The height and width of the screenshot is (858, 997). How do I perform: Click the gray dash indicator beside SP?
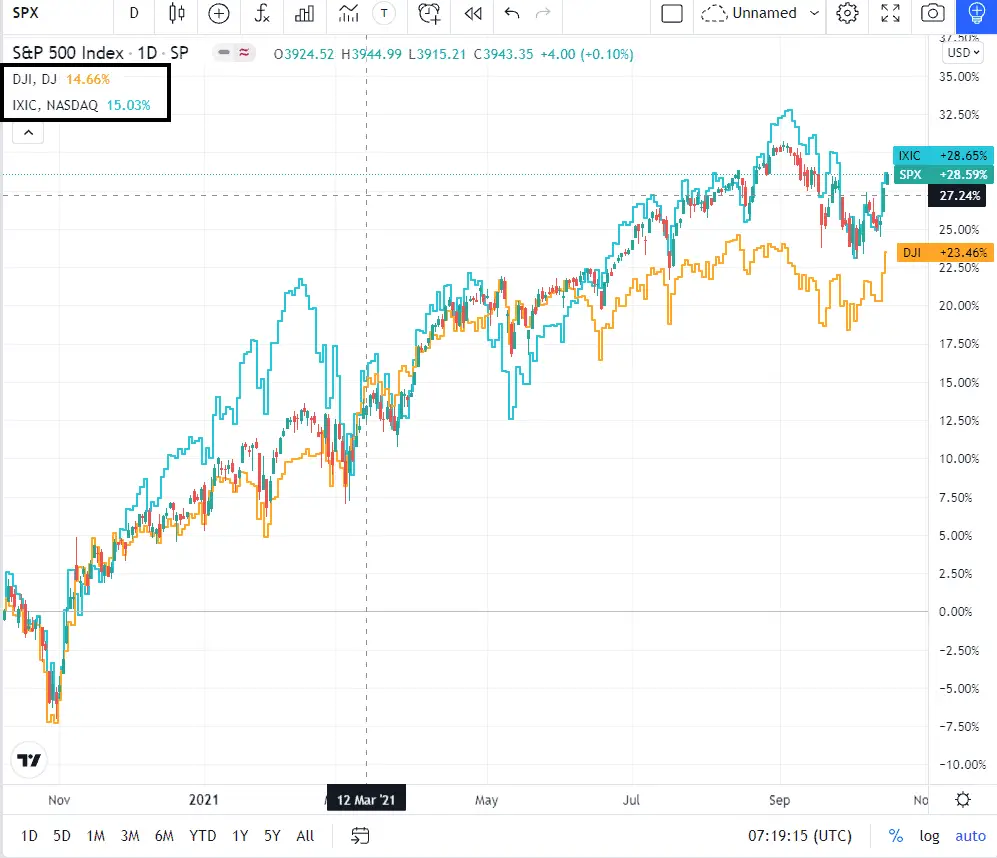pyautogui.click(x=224, y=52)
